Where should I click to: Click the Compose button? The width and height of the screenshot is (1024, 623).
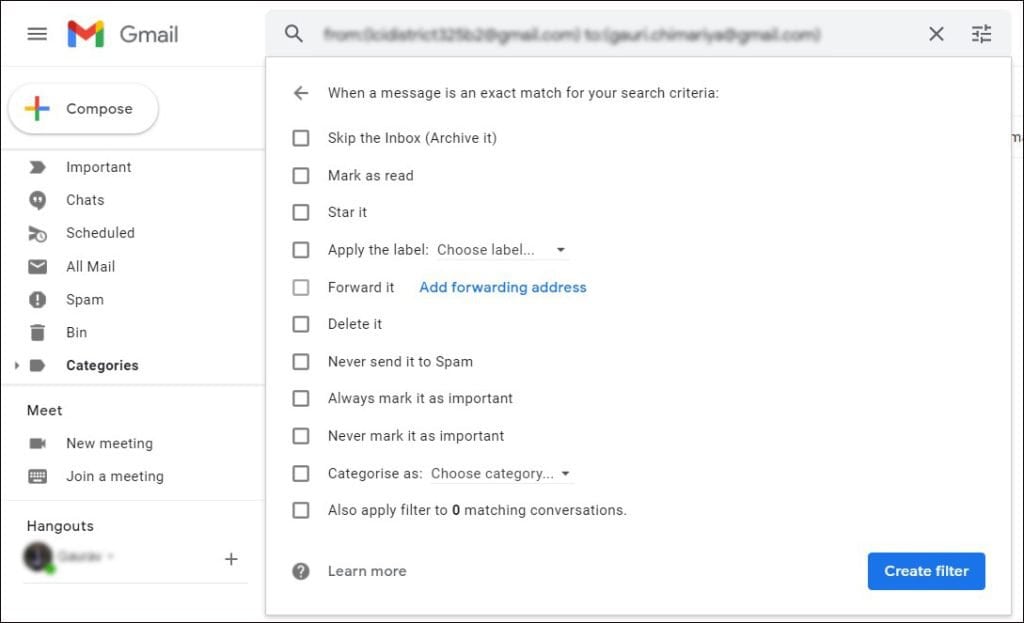point(83,108)
